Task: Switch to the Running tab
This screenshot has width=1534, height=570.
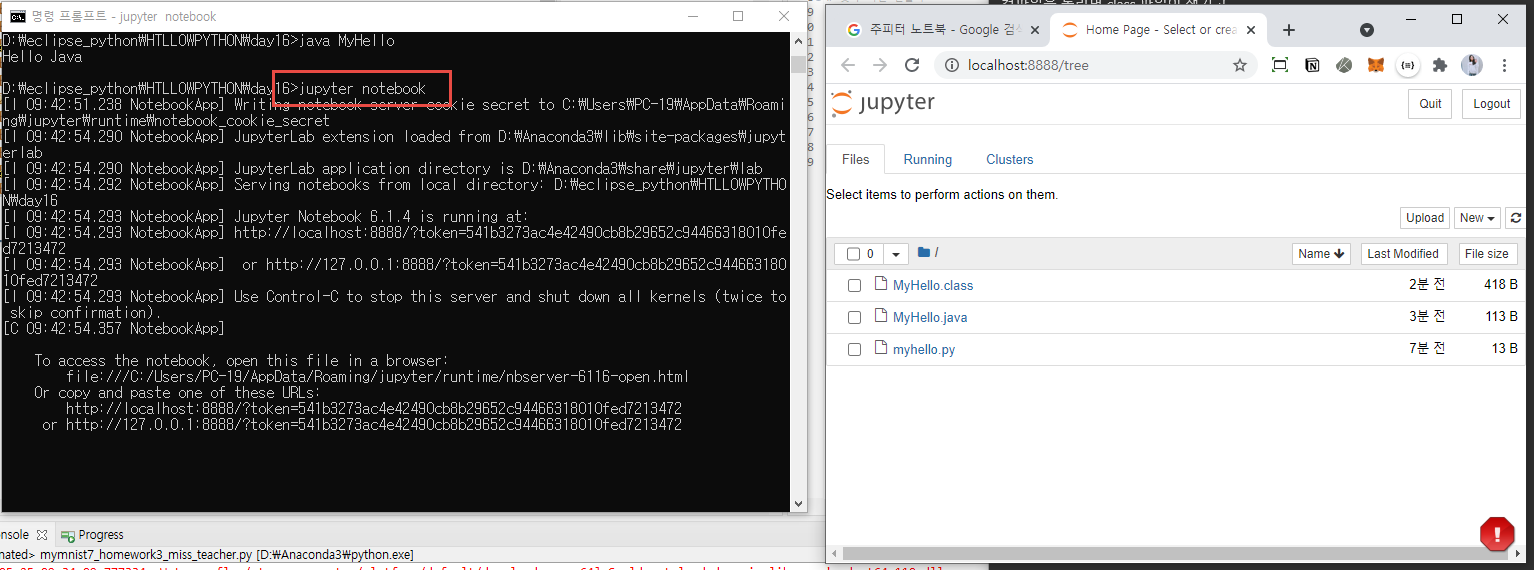Action: tap(927, 159)
